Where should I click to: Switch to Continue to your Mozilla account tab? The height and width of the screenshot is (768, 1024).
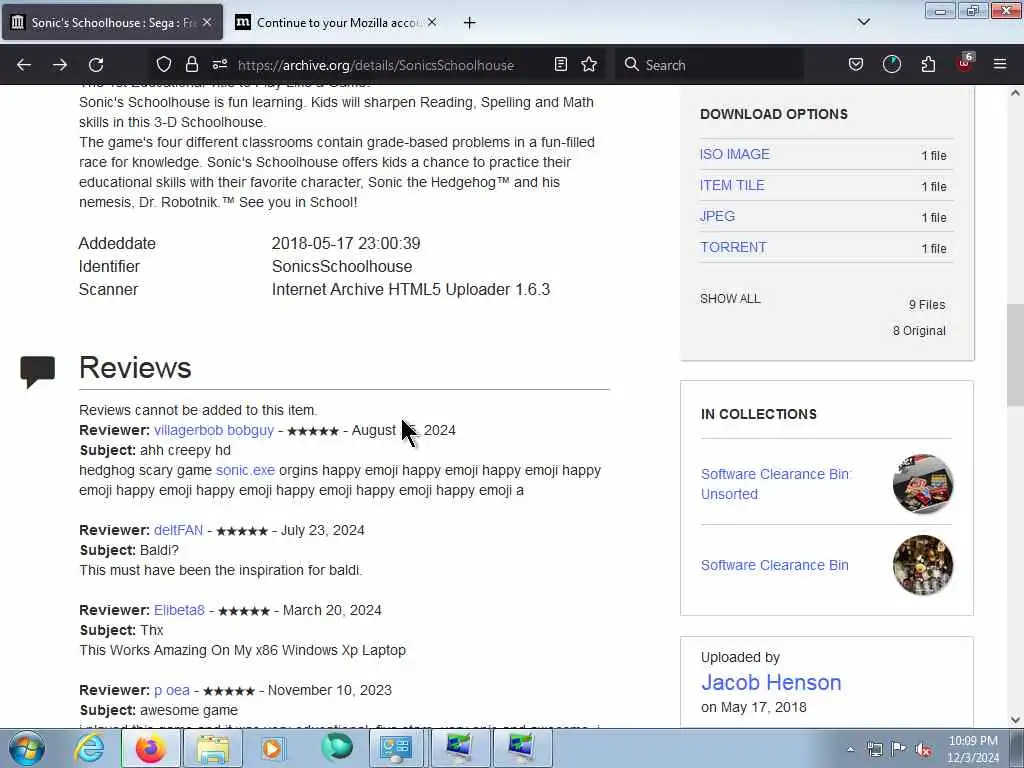tap(337, 23)
